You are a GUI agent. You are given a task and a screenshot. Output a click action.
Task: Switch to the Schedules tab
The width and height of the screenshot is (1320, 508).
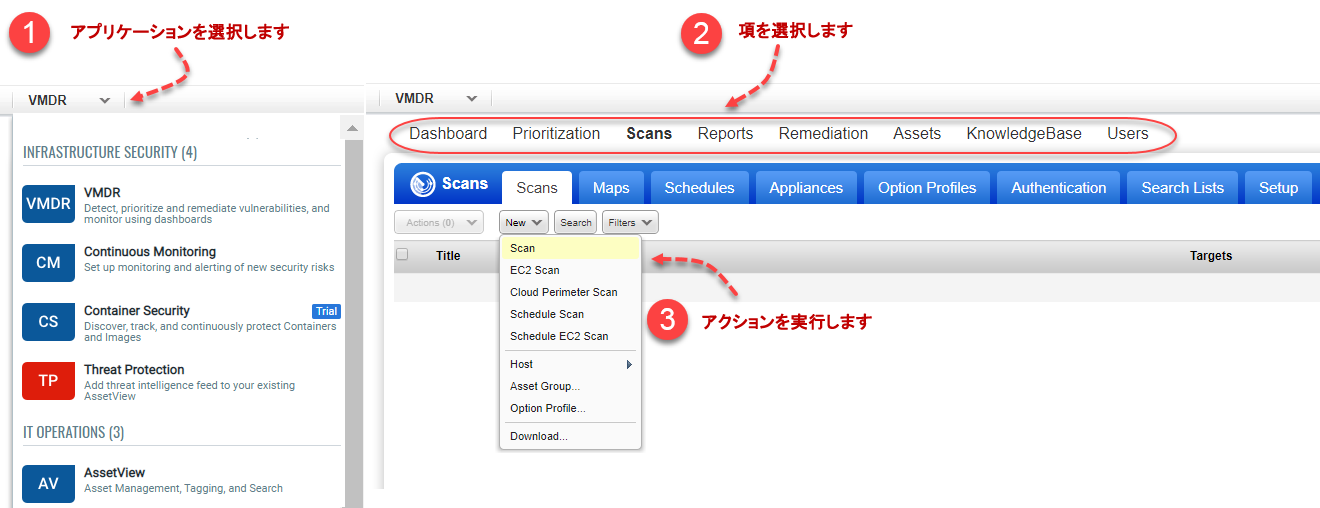click(x=699, y=188)
